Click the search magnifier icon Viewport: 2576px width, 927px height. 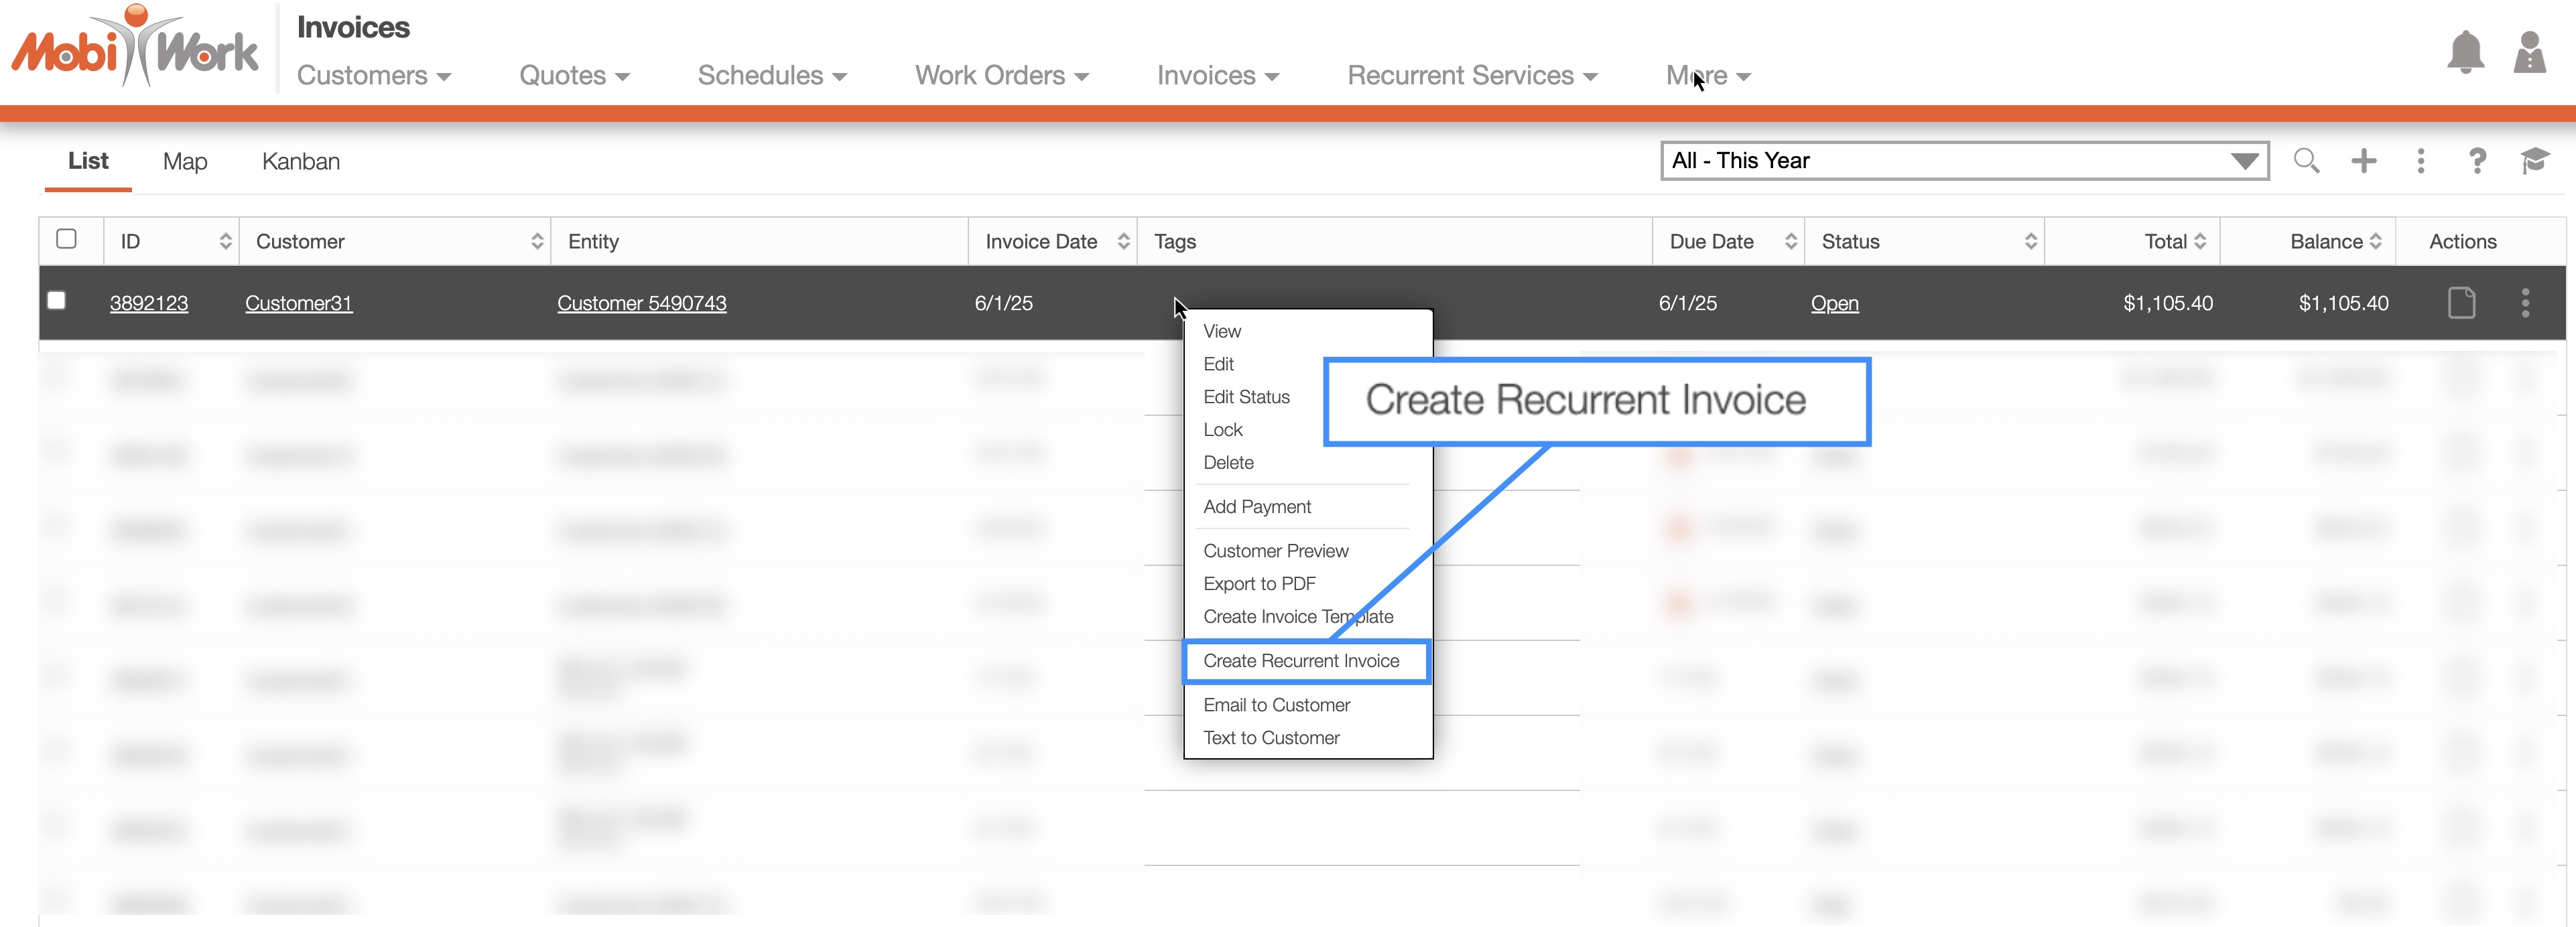click(2306, 161)
